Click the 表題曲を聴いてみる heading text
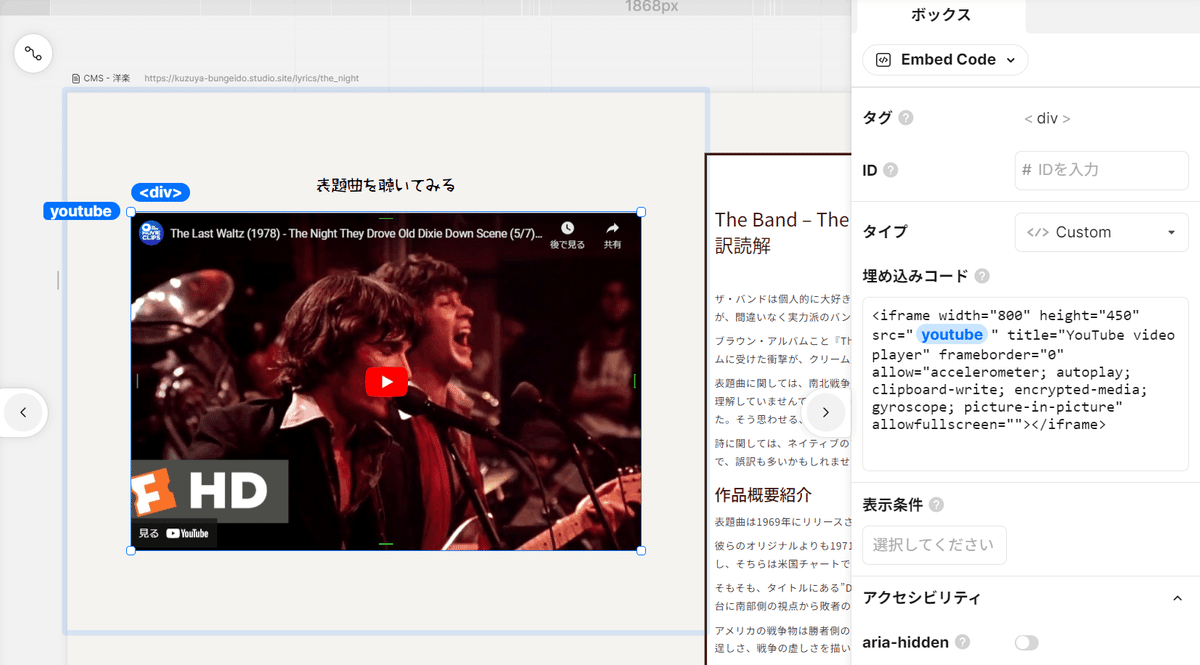 pos(386,185)
